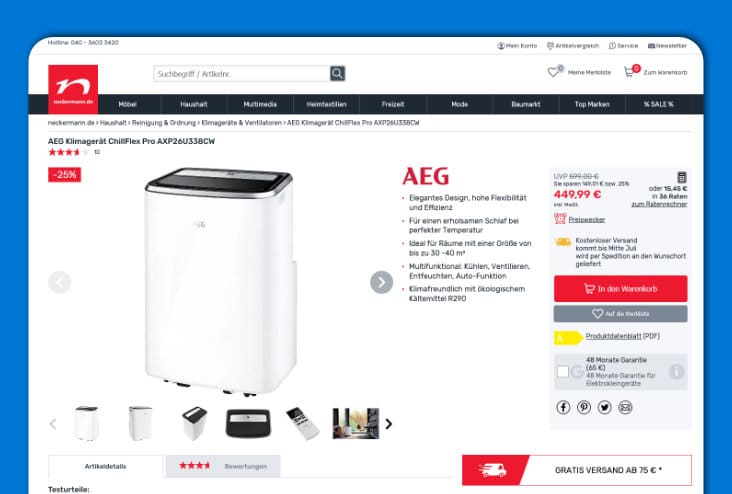Open the installment calculator icon
This screenshot has height=494, width=732.
tap(682, 177)
